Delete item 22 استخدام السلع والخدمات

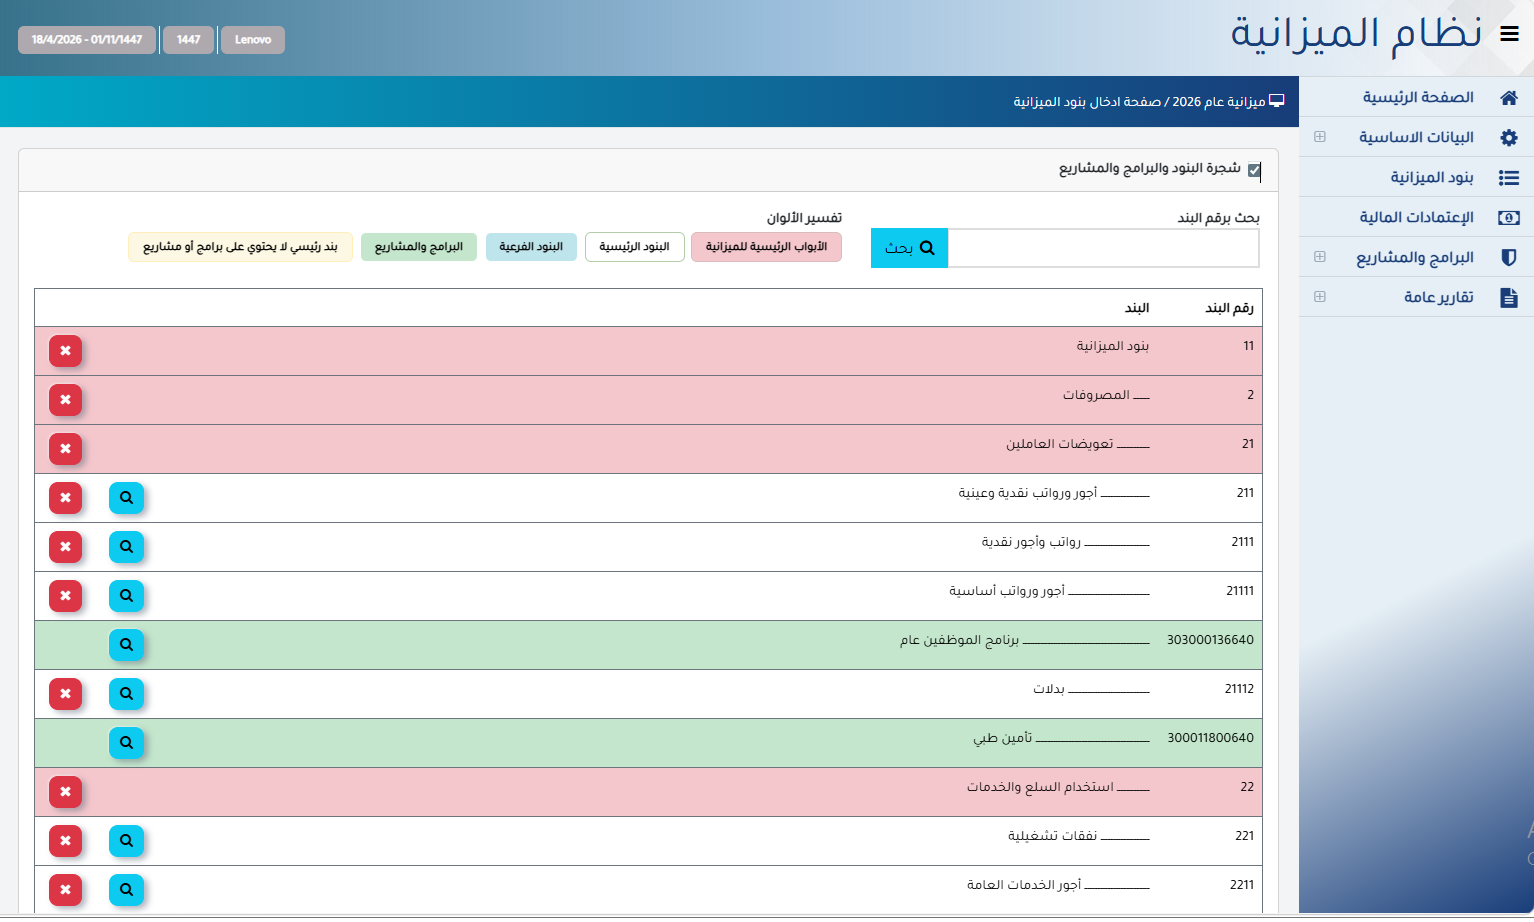click(x=65, y=792)
